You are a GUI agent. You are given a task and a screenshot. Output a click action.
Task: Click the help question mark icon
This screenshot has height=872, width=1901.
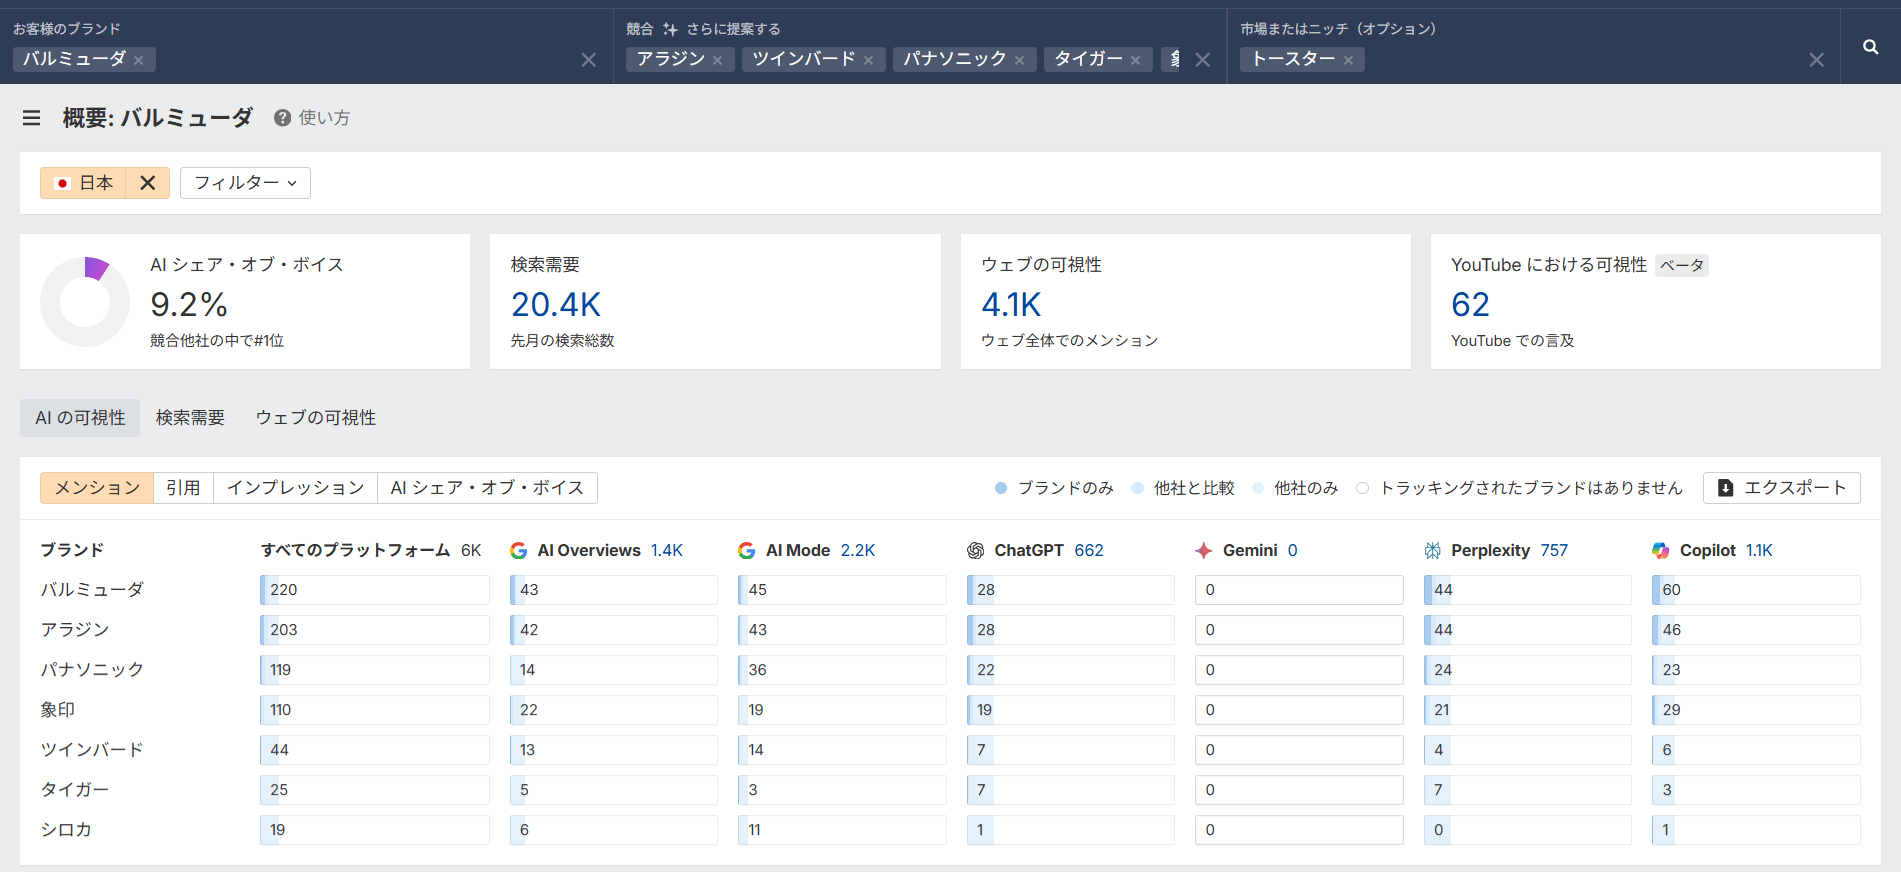click(282, 118)
